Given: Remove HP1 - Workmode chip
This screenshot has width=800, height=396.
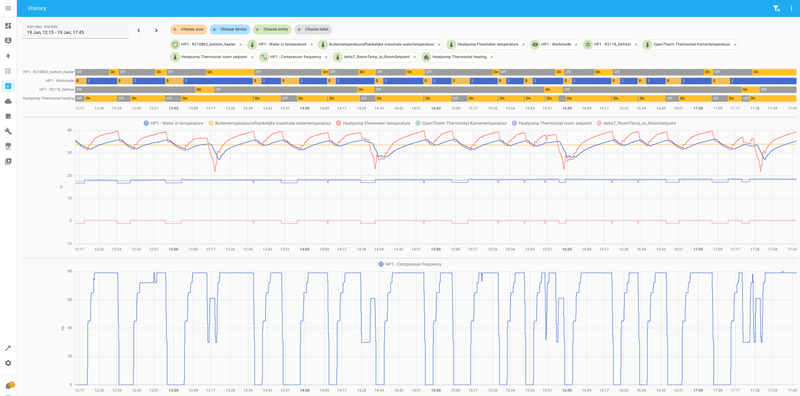Looking at the screenshot, I should point(576,44).
